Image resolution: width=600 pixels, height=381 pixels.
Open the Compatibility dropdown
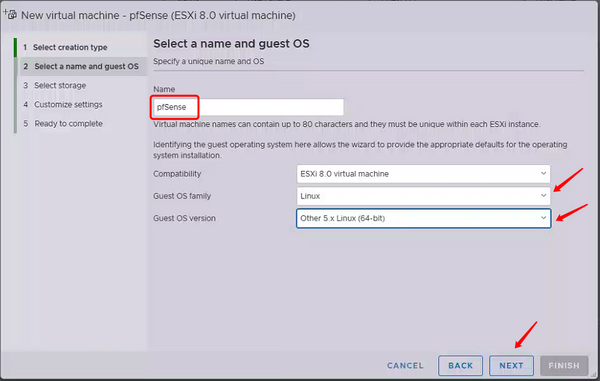click(423, 174)
